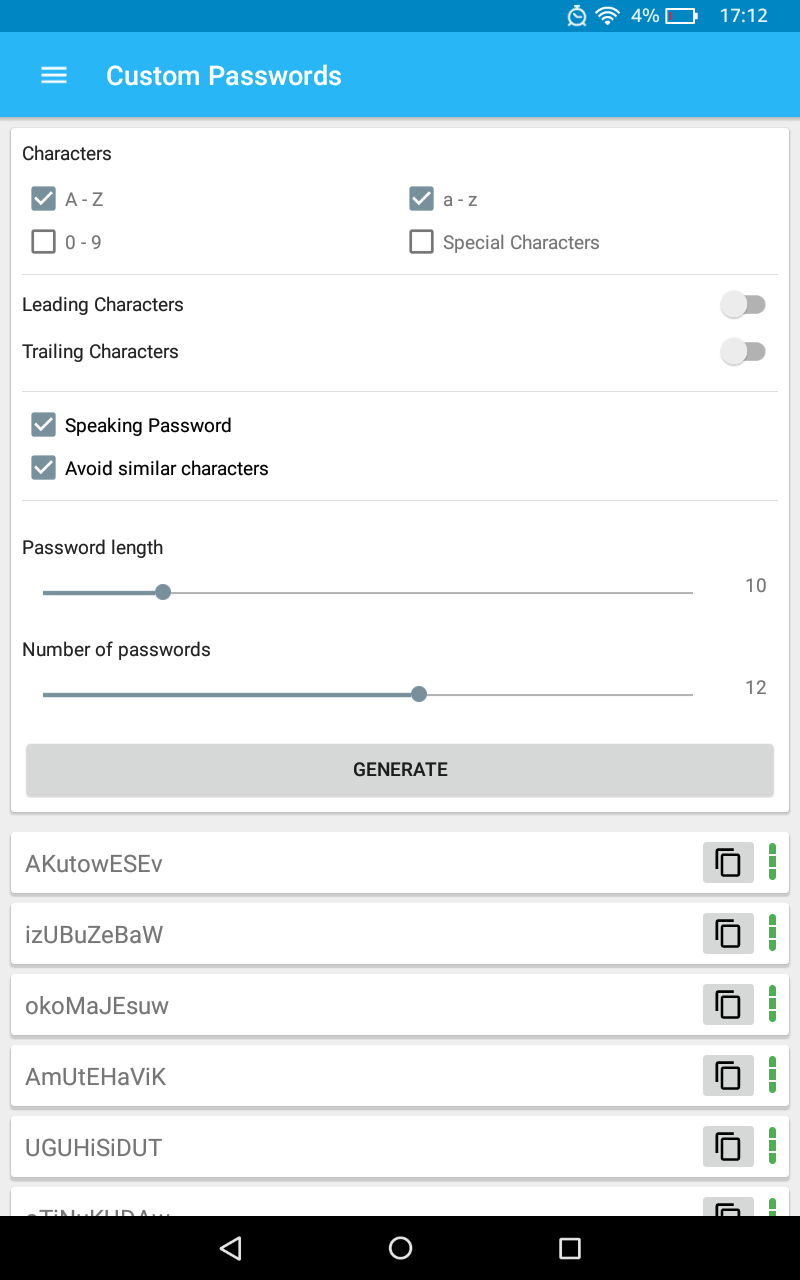
Task: Uncheck Avoid similar characters
Action: pyautogui.click(x=43, y=467)
